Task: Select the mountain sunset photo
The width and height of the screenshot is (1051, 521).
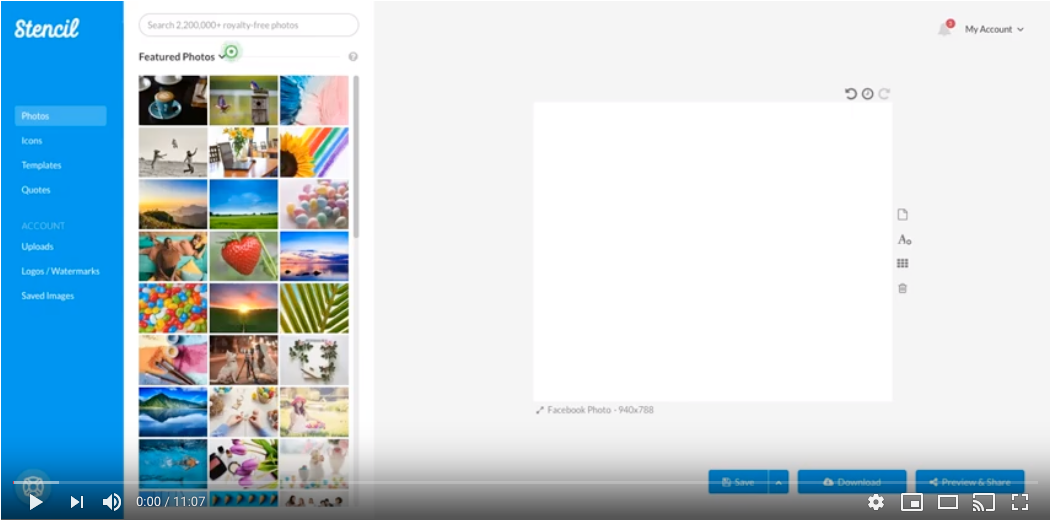Action: (173, 204)
